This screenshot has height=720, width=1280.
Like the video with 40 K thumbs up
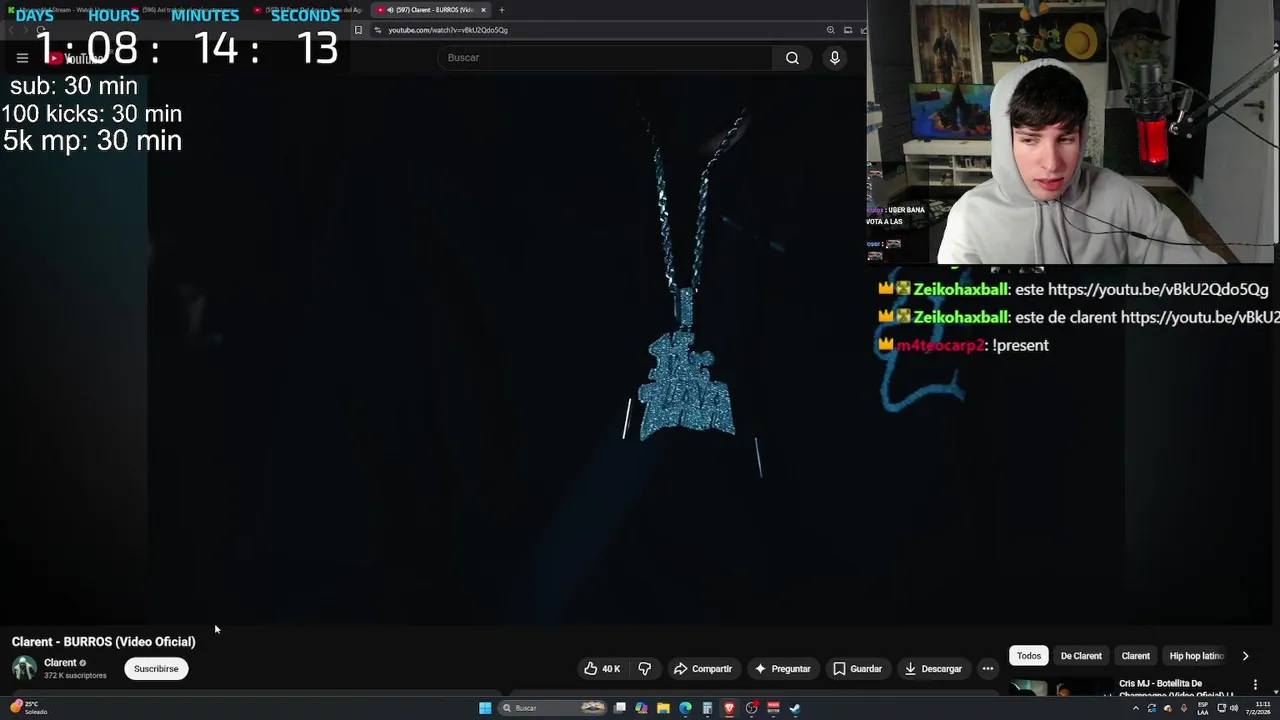602,669
